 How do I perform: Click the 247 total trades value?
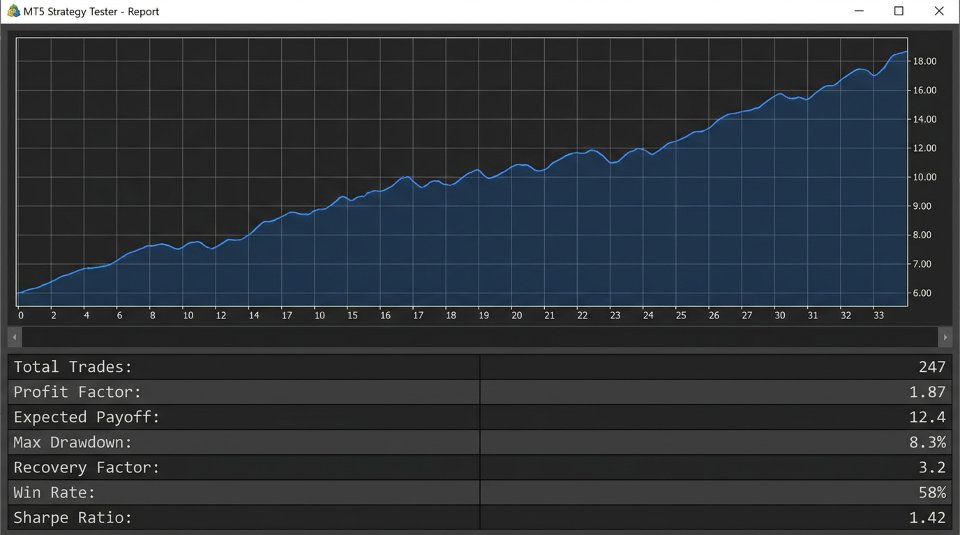point(932,367)
